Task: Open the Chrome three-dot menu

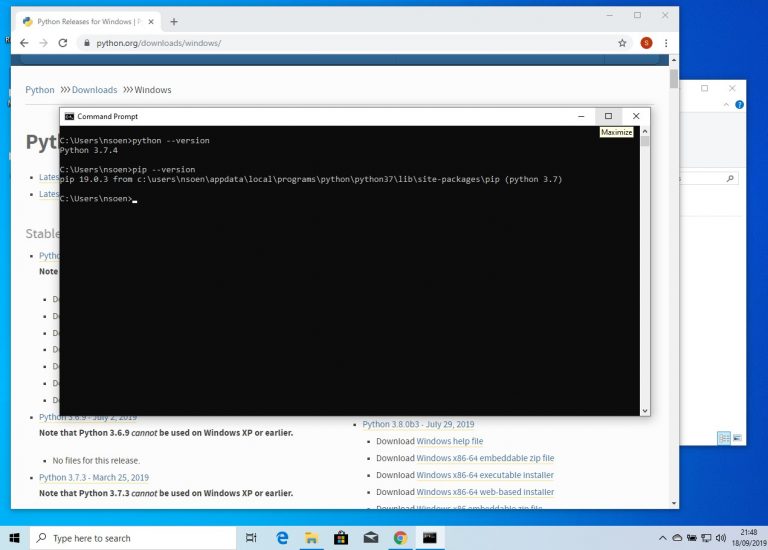Action: click(666, 43)
